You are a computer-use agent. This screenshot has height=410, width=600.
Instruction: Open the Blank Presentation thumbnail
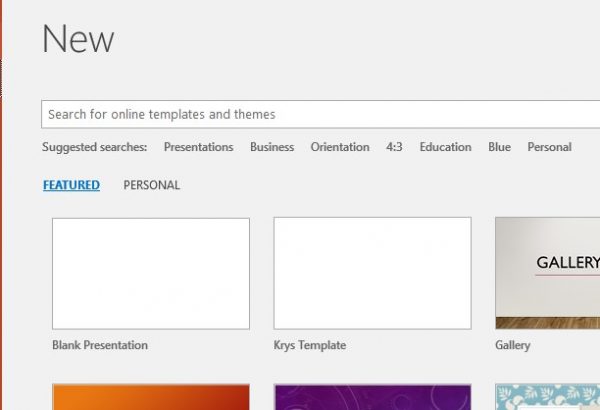pyautogui.click(x=151, y=273)
